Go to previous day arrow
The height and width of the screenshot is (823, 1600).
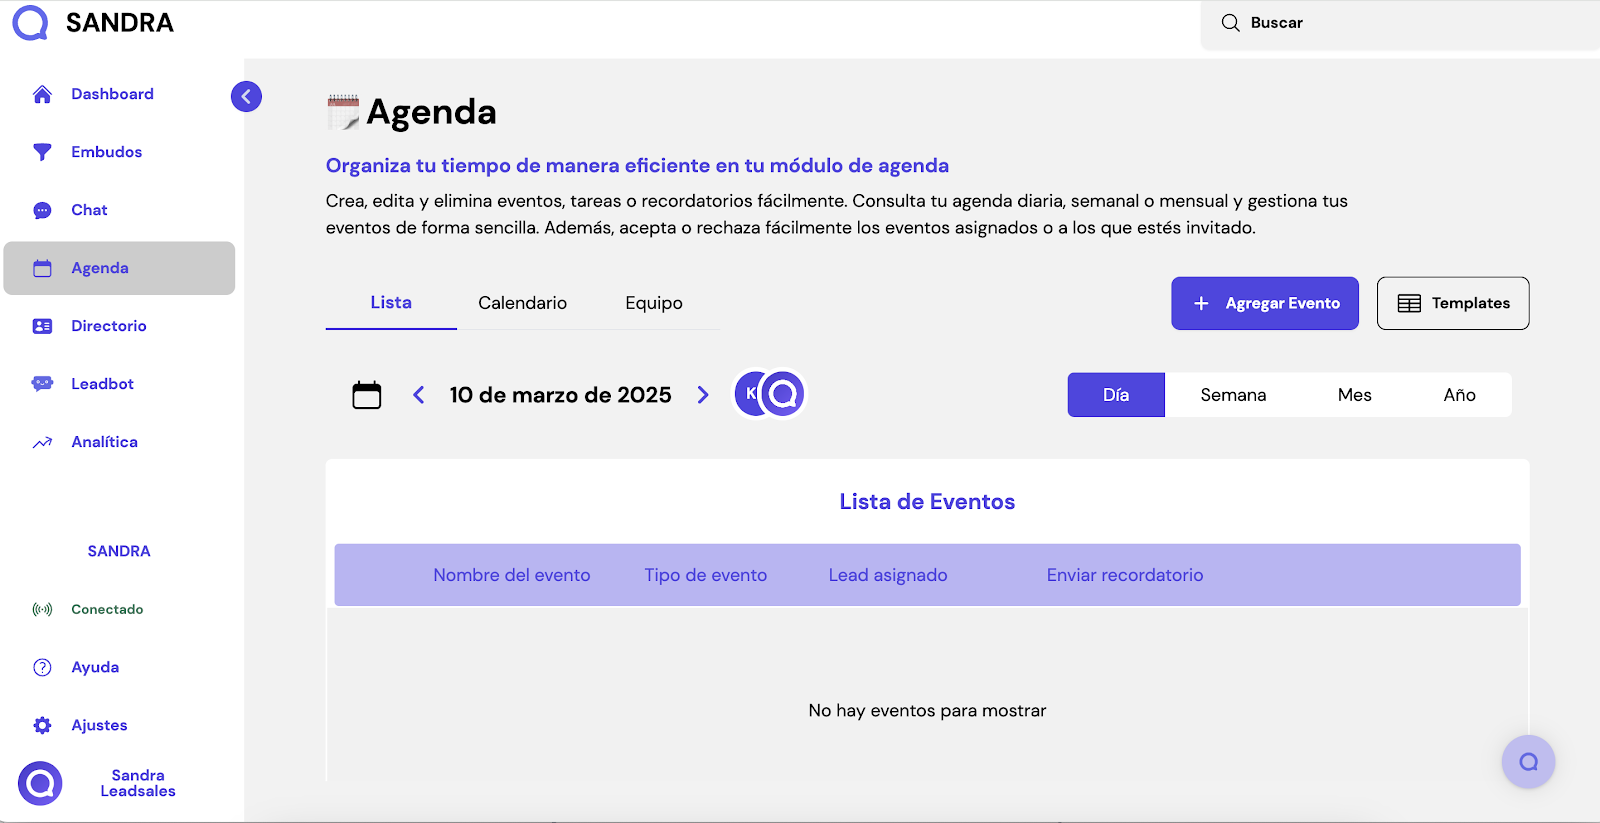[x=419, y=395]
